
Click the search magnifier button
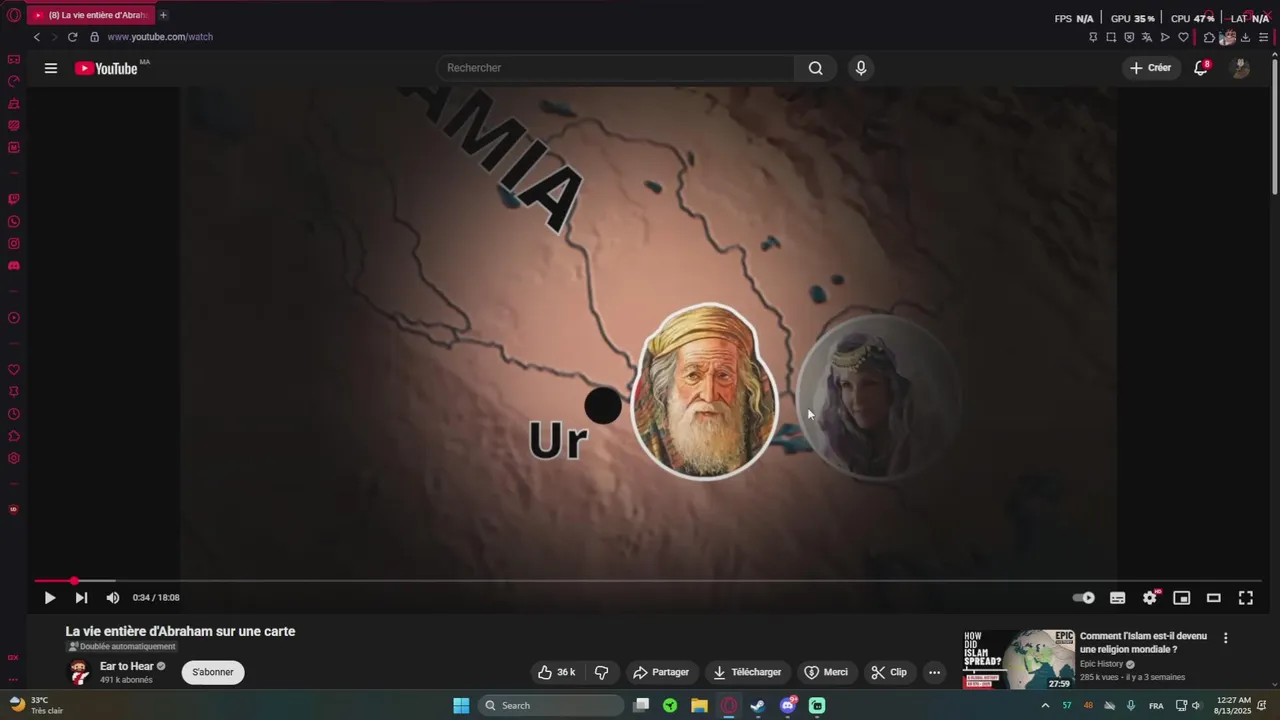pos(816,68)
